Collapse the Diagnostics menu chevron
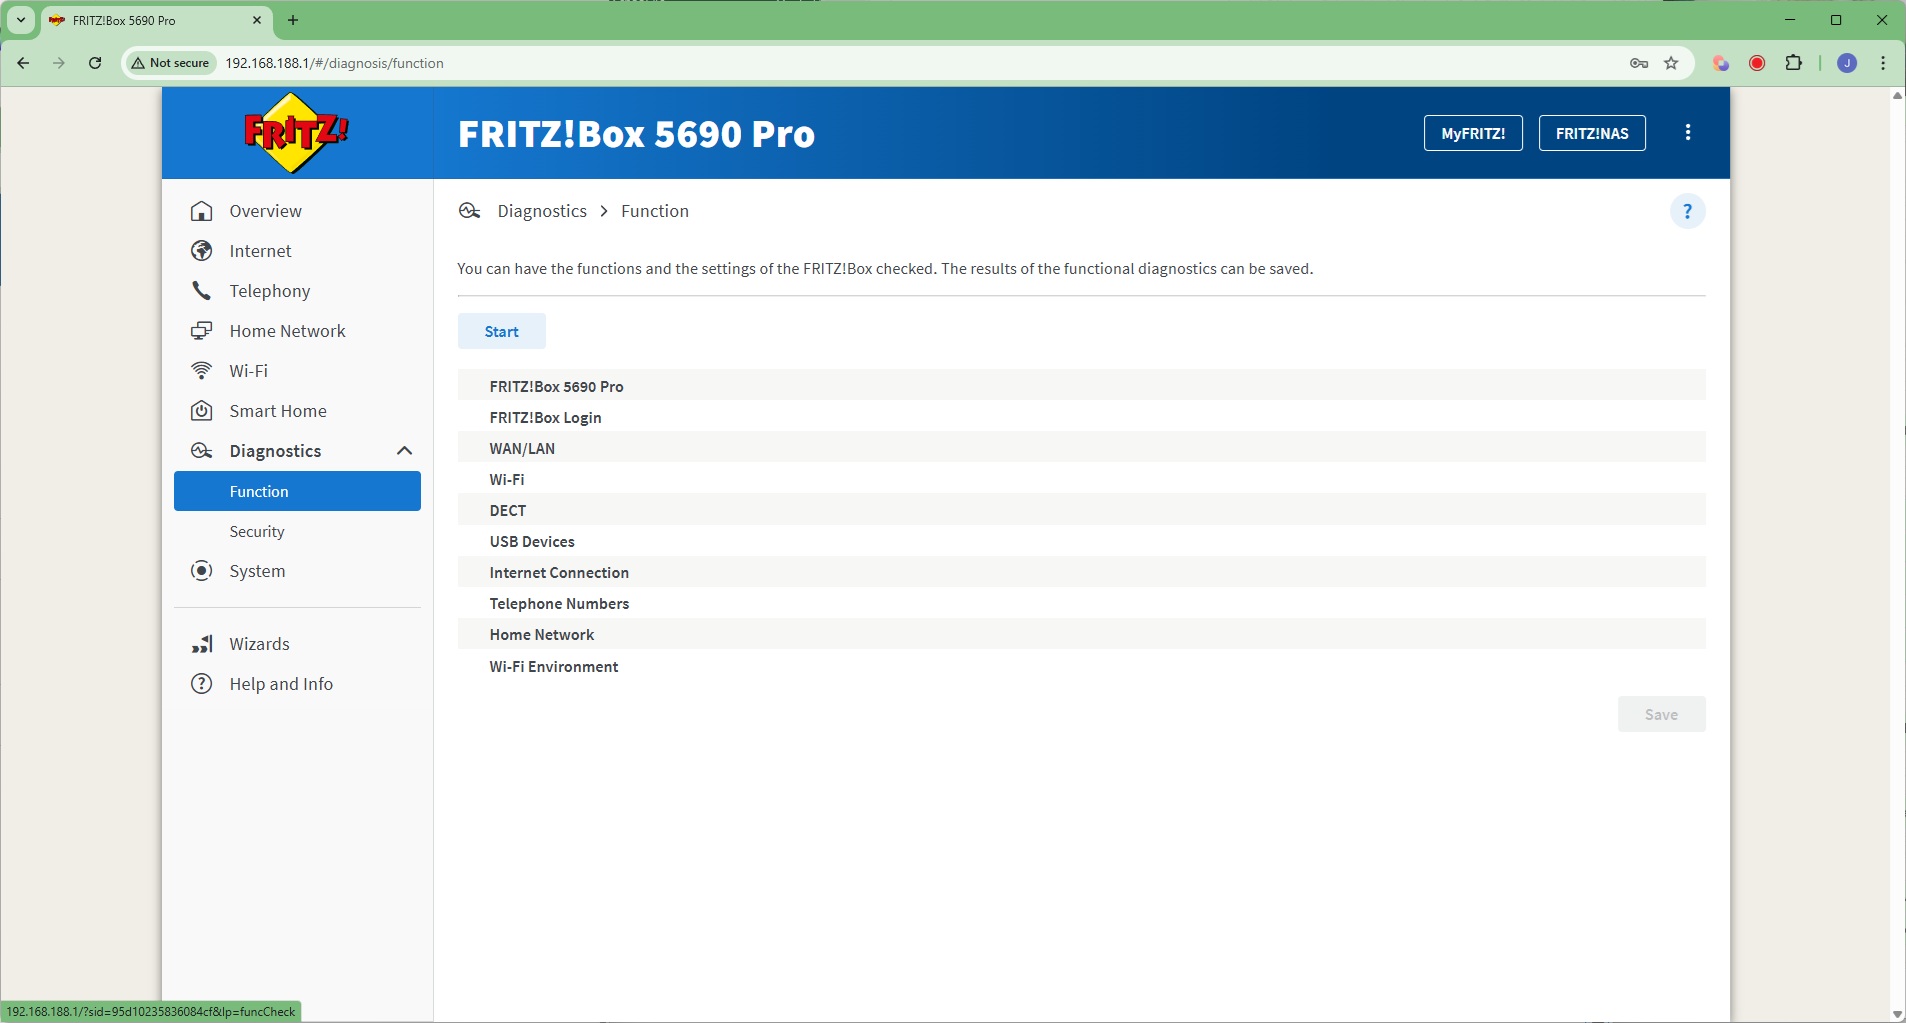Viewport: 1906px width, 1023px height. (405, 451)
